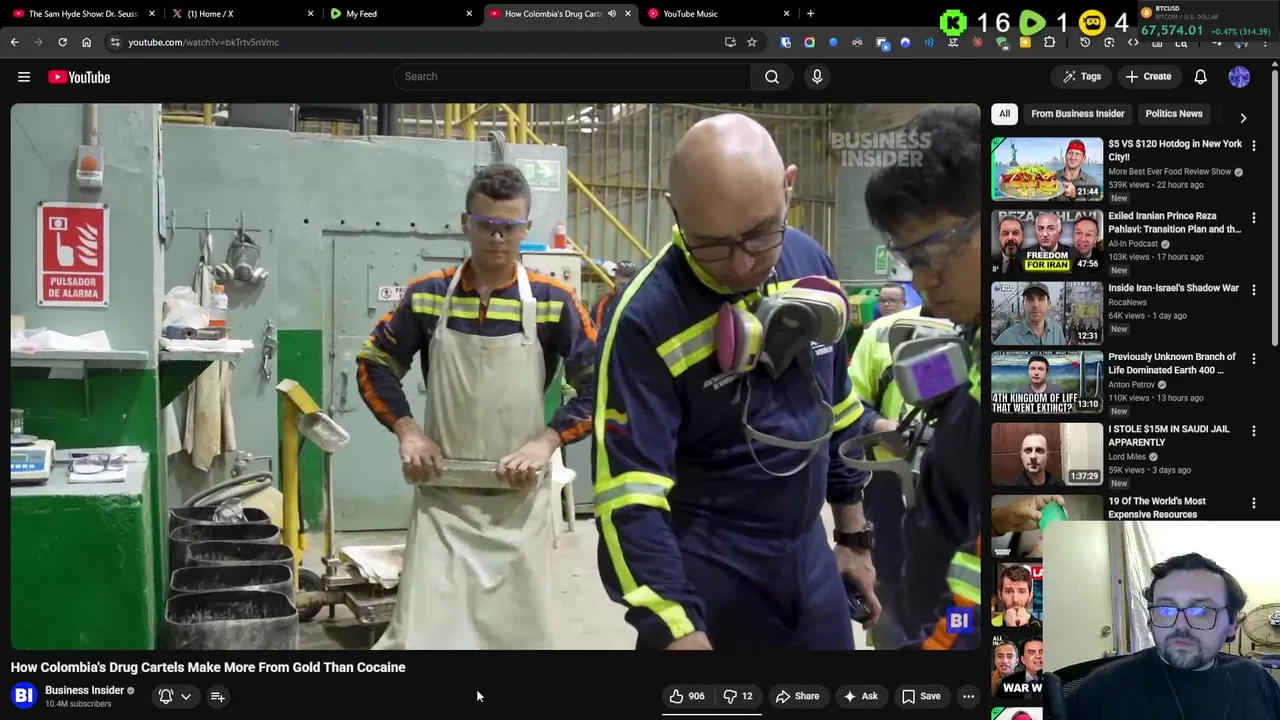View site information icon in address bar
This screenshot has width=1280, height=720.
coord(115,42)
